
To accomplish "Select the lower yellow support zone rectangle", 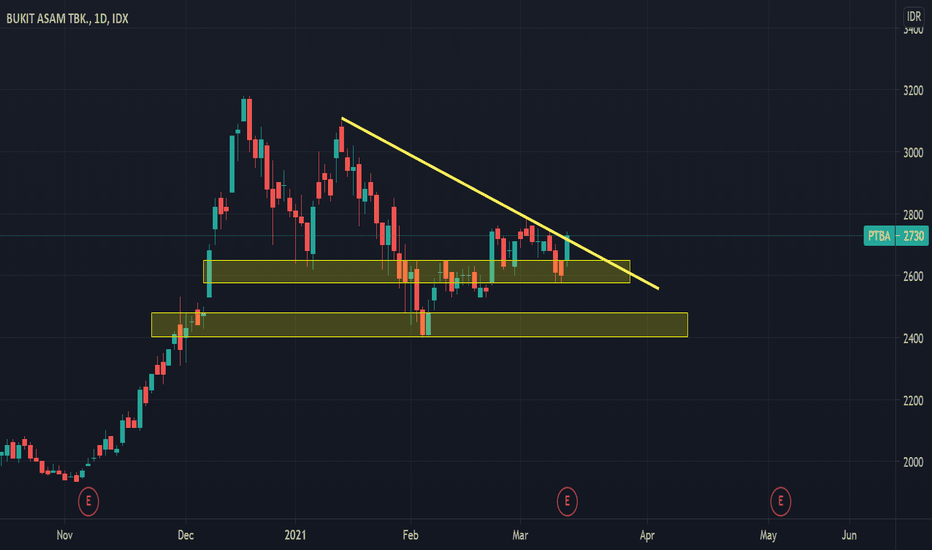I will click(x=420, y=325).
